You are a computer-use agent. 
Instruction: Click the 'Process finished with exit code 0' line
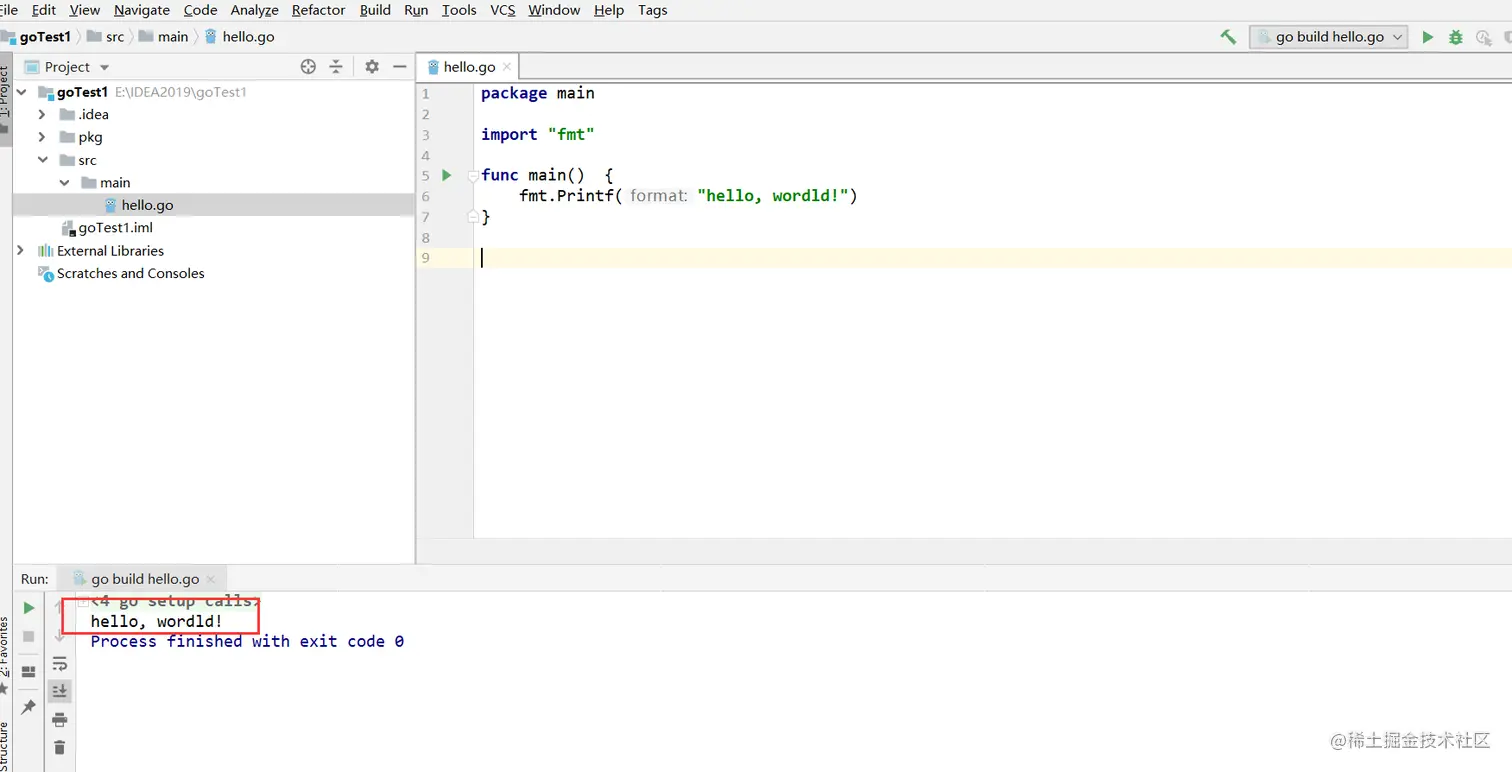tap(247, 641)
